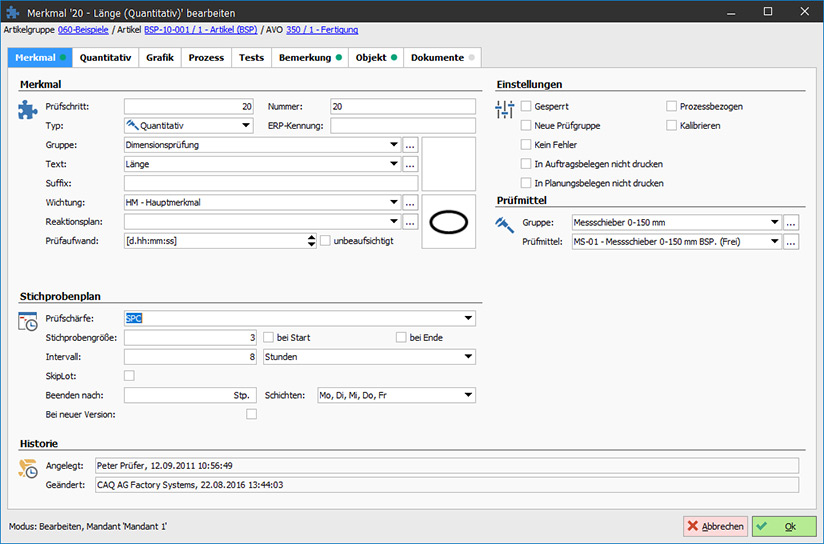Click the Intervall value field
824x544 pixels.
190,357
